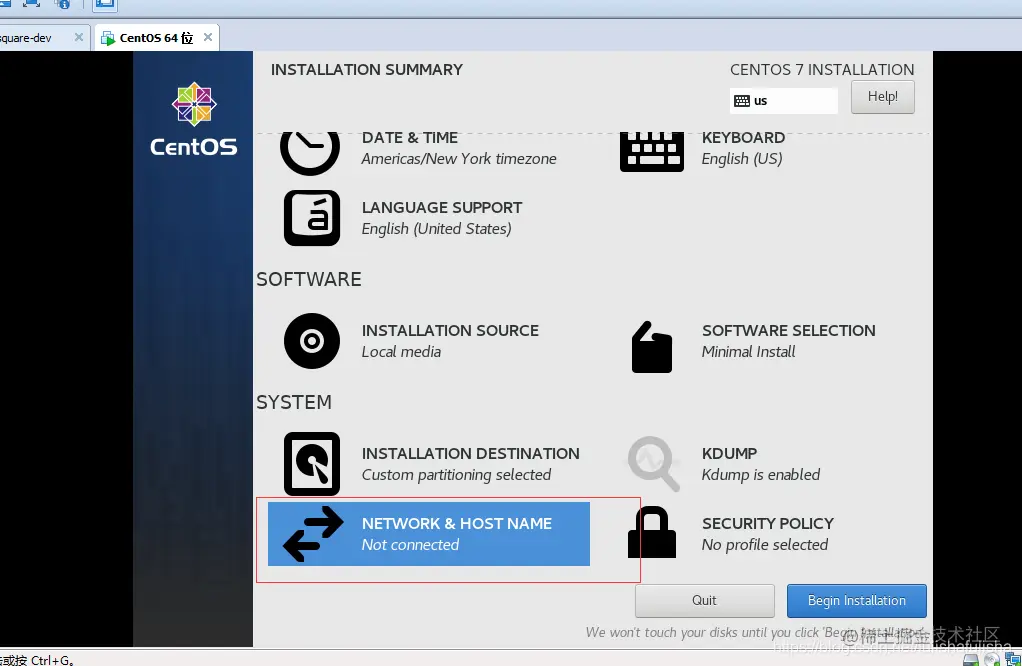
Task: Open KDUMP label
Action: (729, 454)
